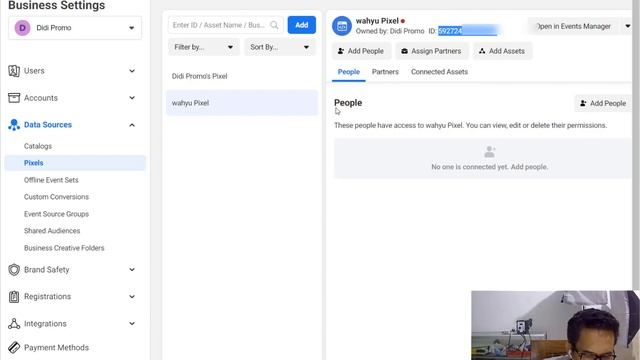
Task: Click Add People in the People section
Action: pos(603,104)
